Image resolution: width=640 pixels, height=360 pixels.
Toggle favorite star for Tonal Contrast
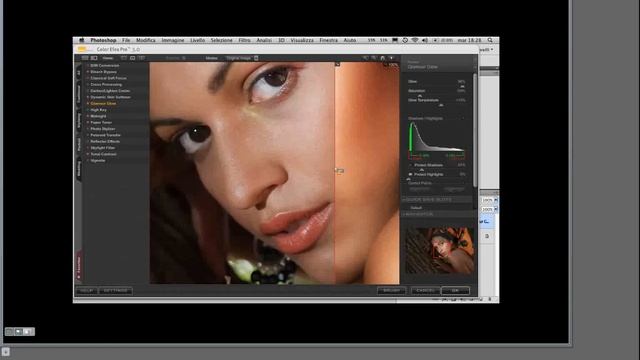87,154
